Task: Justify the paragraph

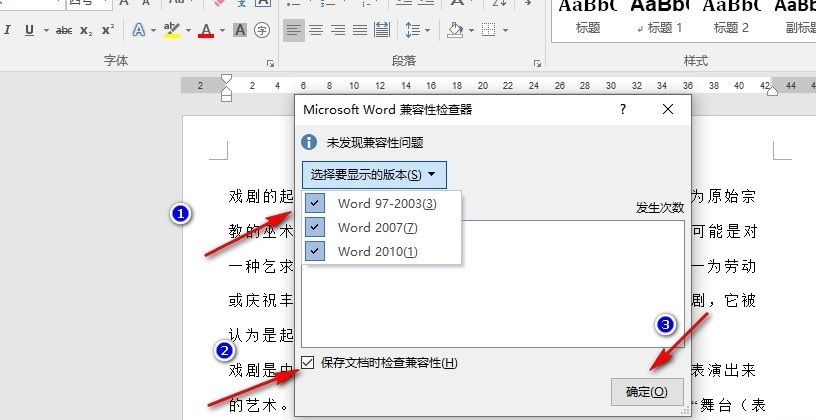Action: pos(360,30)
